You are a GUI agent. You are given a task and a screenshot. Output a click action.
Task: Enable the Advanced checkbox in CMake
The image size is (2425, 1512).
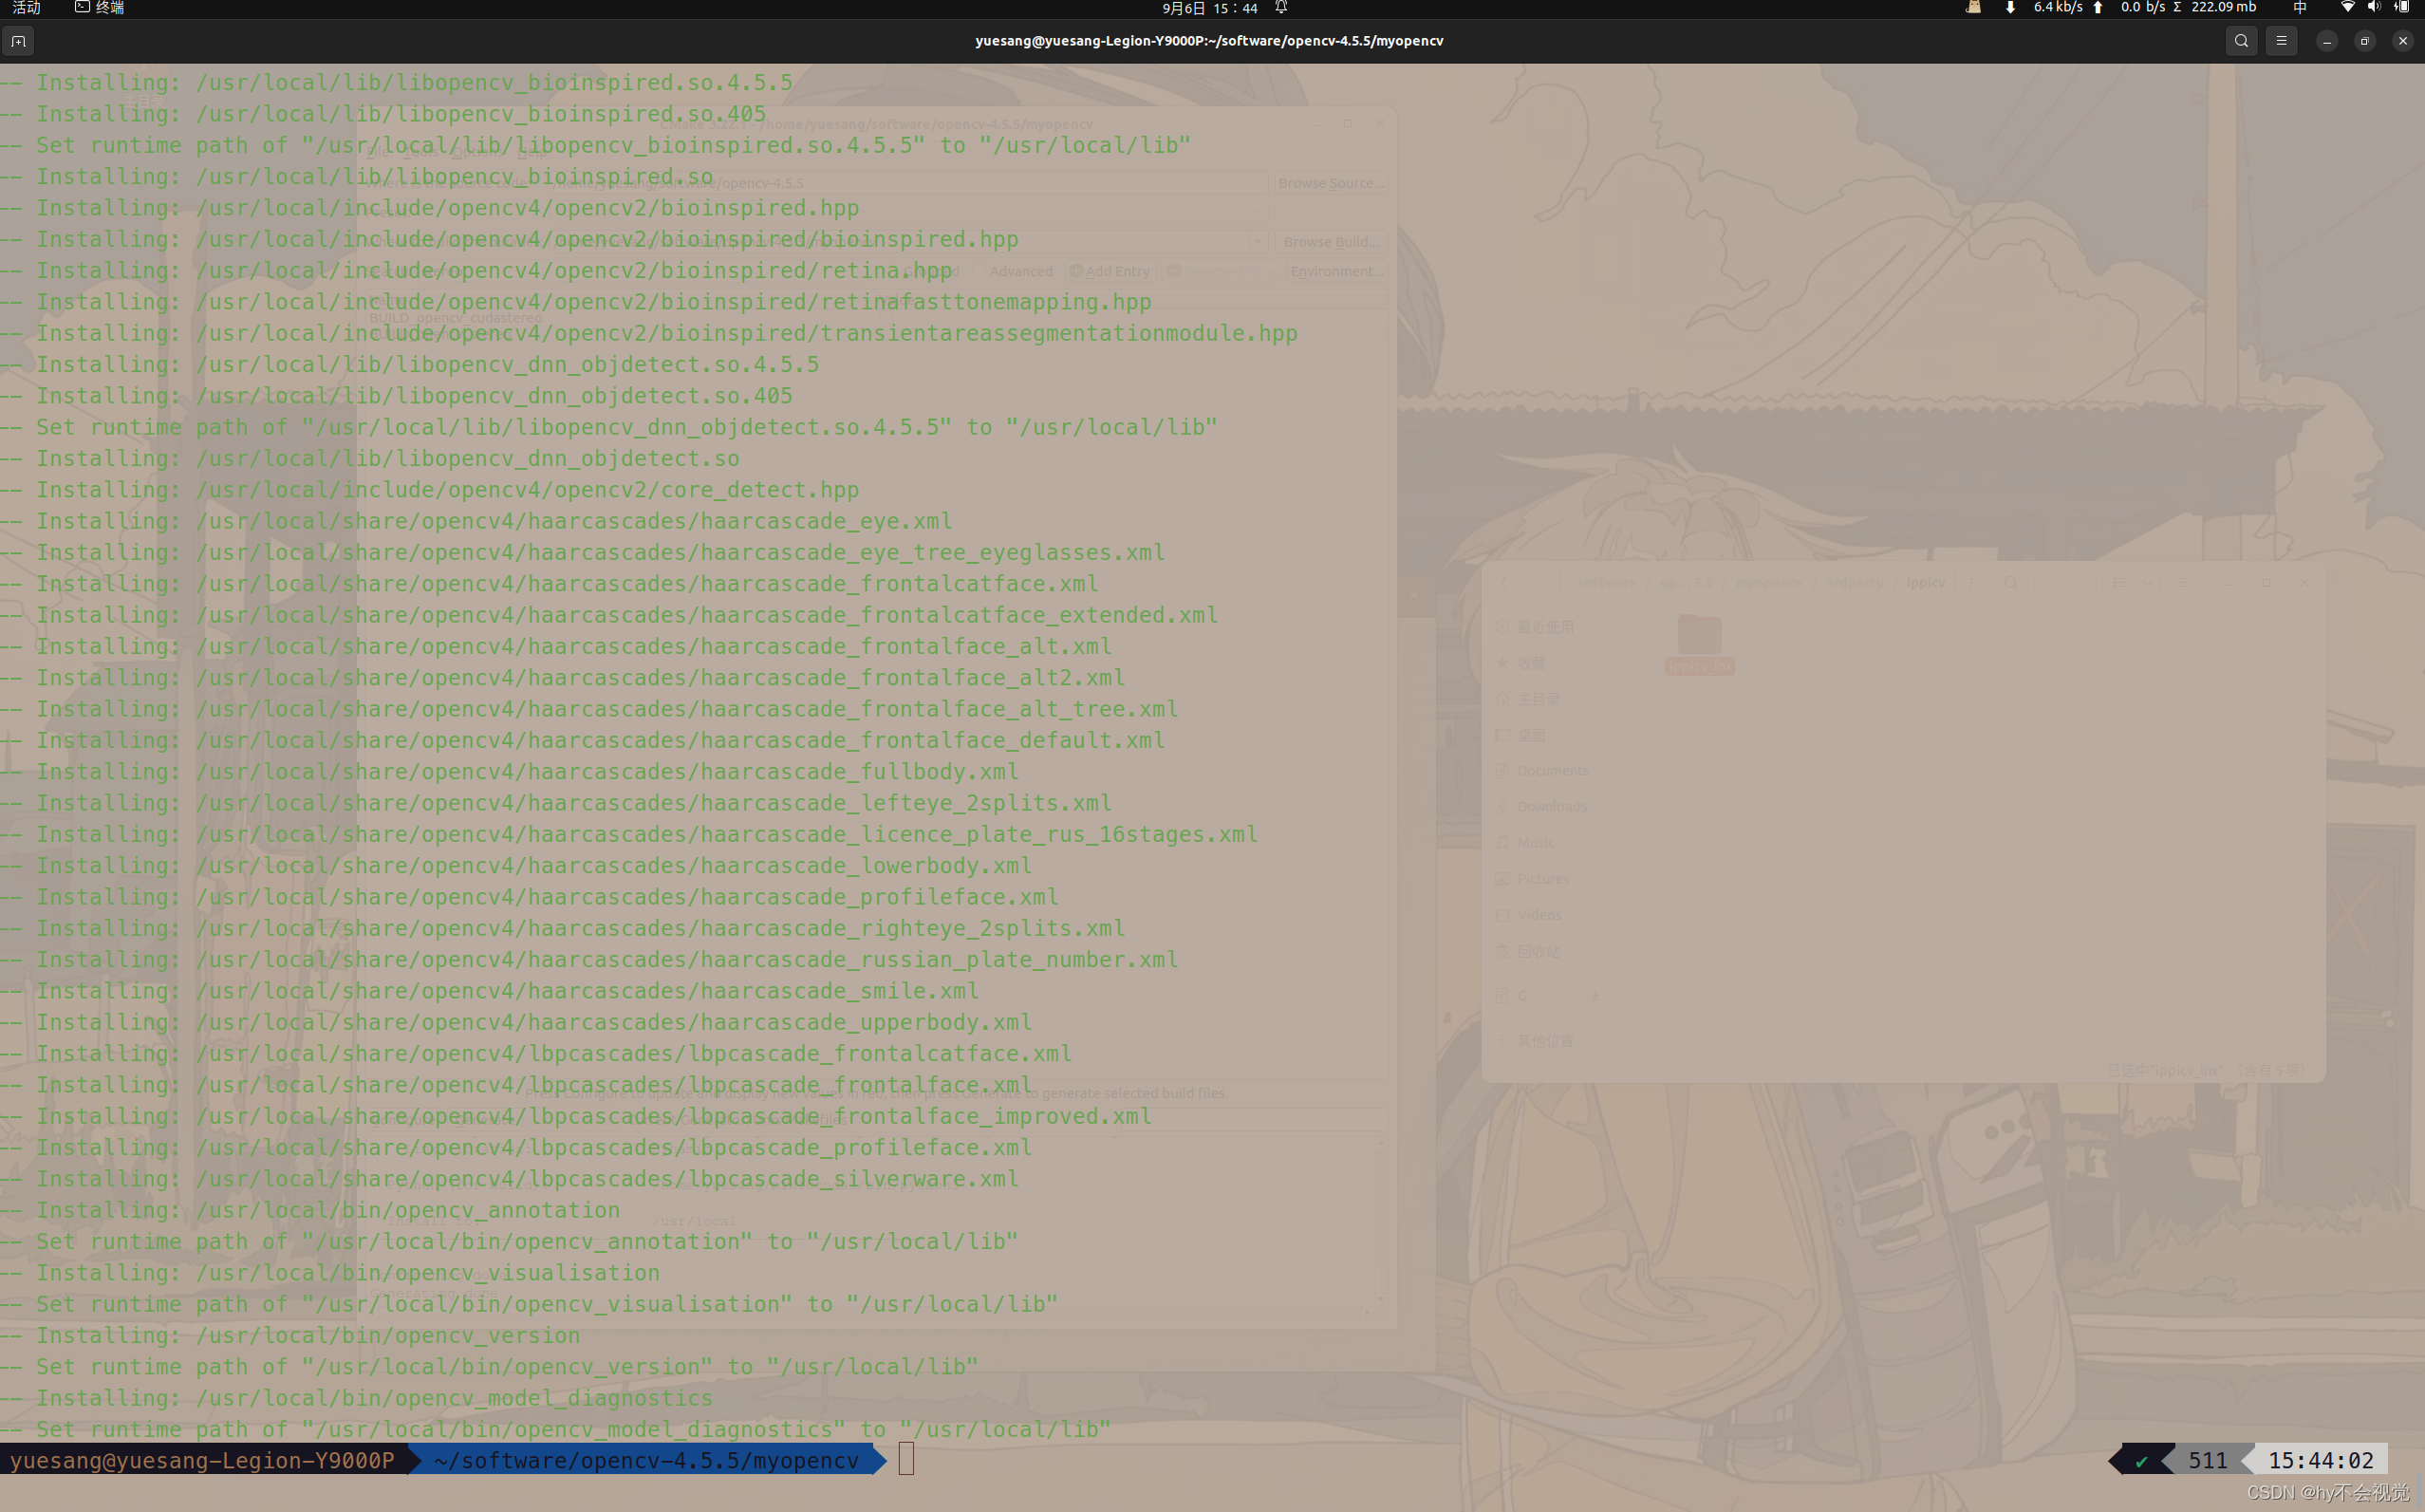coord(979,272)
